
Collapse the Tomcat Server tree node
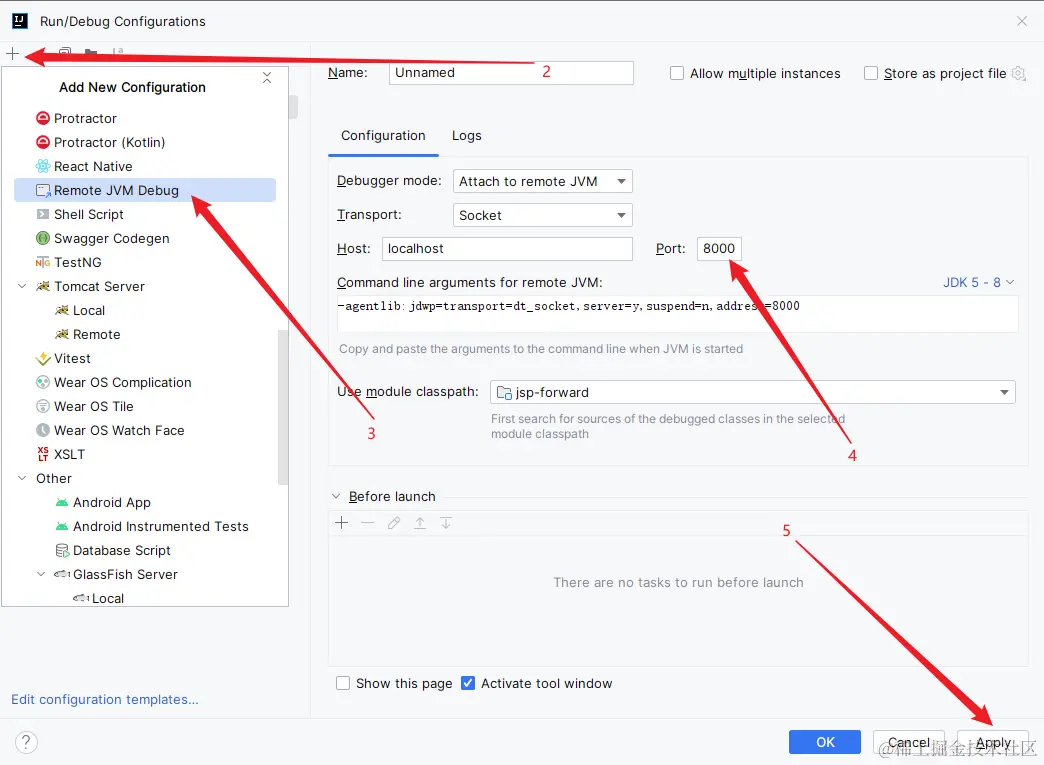22,286
